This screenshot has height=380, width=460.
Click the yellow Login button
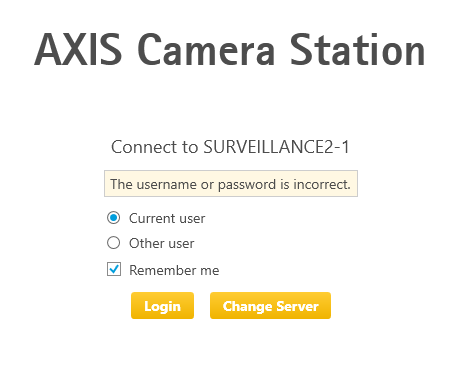[x=162, y=306]
